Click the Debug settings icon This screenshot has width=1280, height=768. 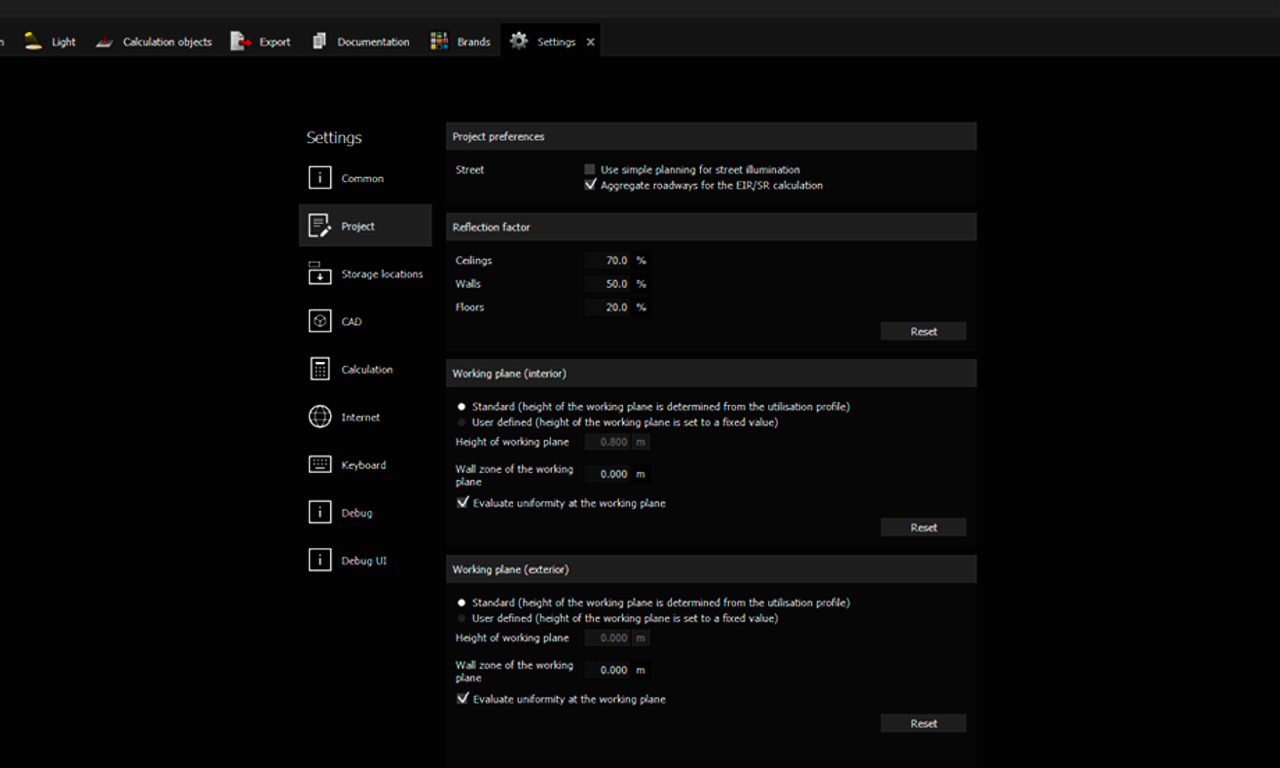[x=319, y=513]
